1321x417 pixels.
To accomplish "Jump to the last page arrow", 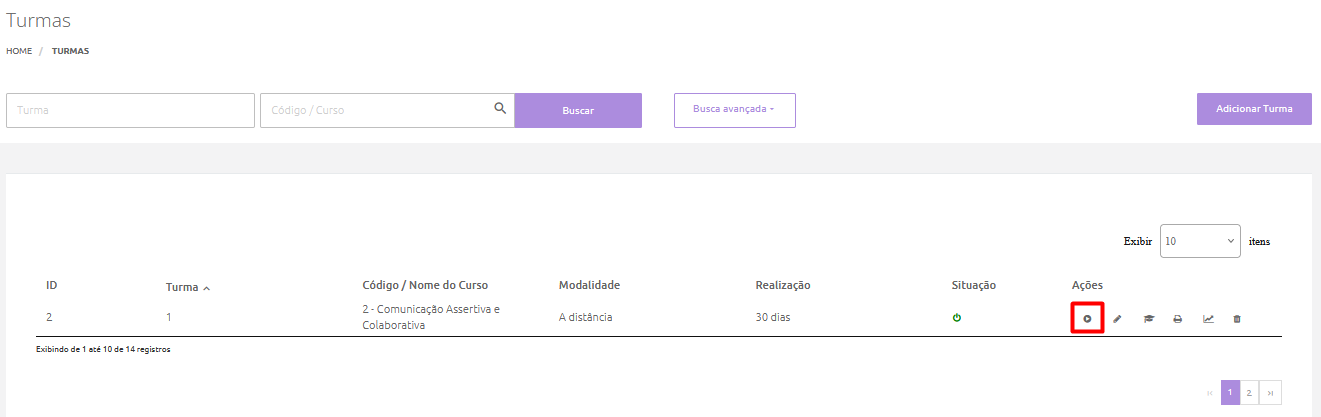I will click(1270, 393).
